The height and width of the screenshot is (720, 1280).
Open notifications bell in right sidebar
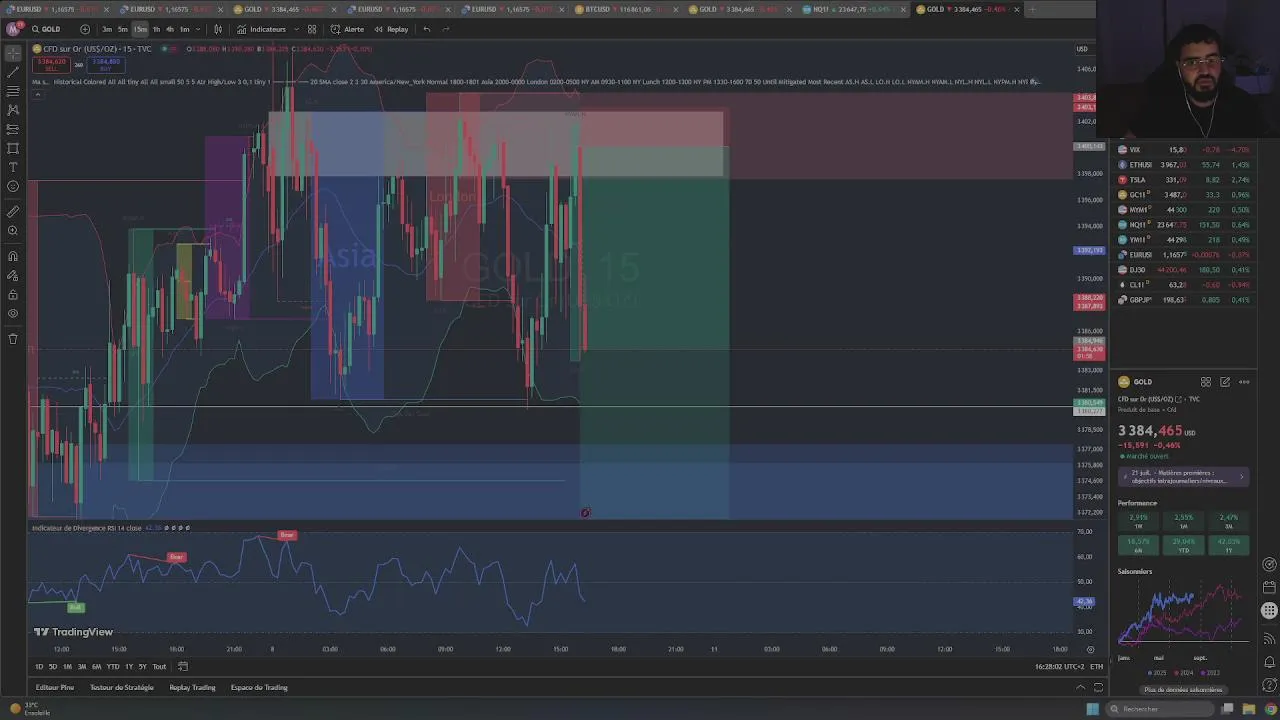click(x=1270, y=660)
